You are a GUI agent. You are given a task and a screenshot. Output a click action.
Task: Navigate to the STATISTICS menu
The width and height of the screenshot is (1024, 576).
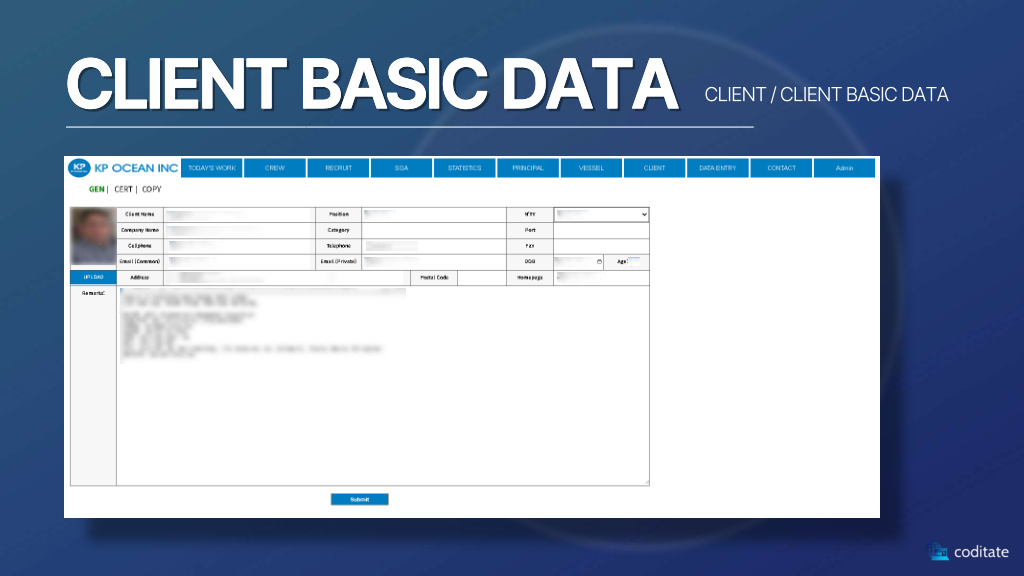click(465, 168)
